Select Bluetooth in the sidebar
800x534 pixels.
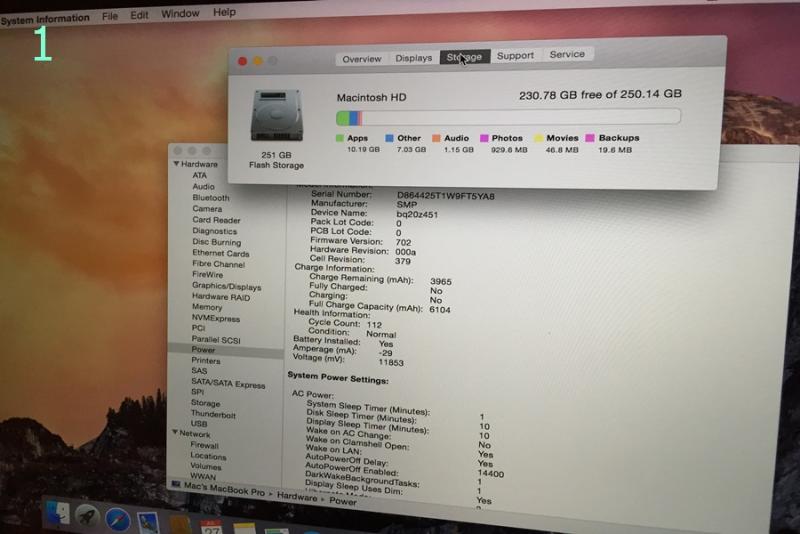(211, 197)
